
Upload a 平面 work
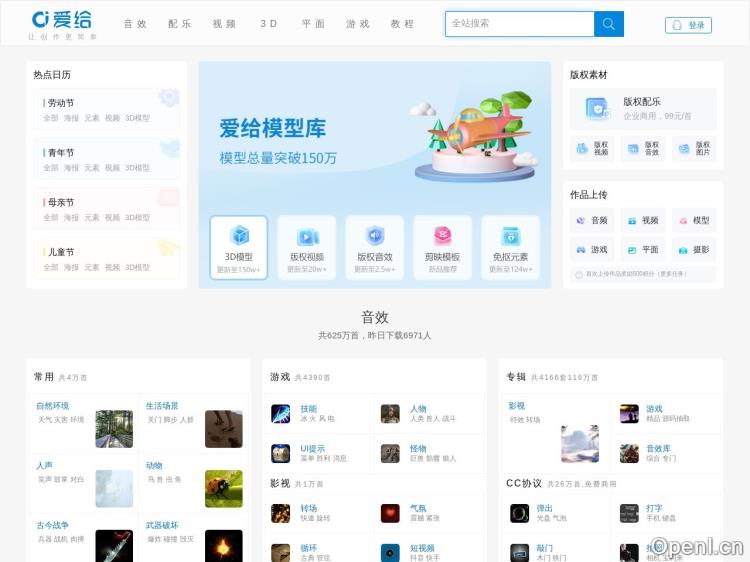(643, 250)
